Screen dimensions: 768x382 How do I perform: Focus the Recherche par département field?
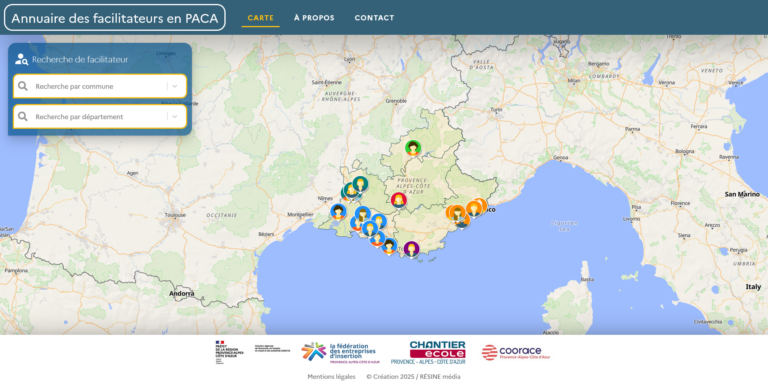point(100,117)
